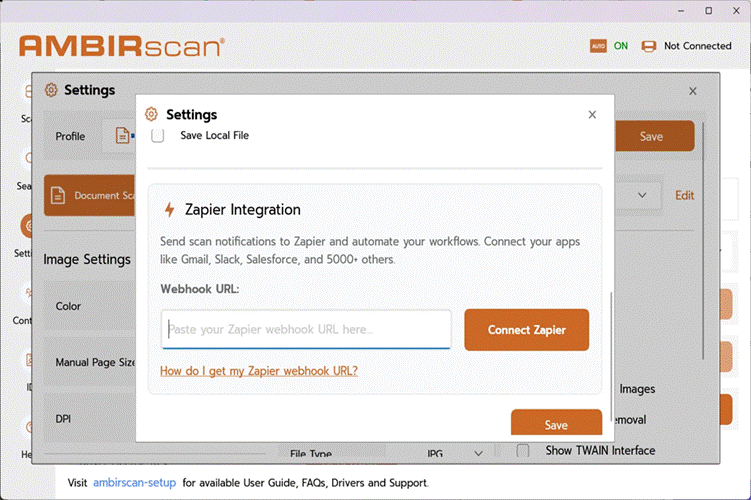The height and width of the screenshot is (500, 751).
Task: Click the Edit link in background Settings
Action: click(684, 195)
